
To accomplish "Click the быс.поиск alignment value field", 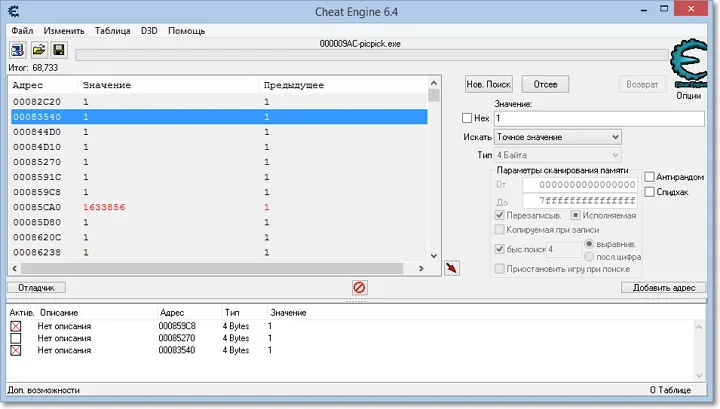I will coord(563,249).
